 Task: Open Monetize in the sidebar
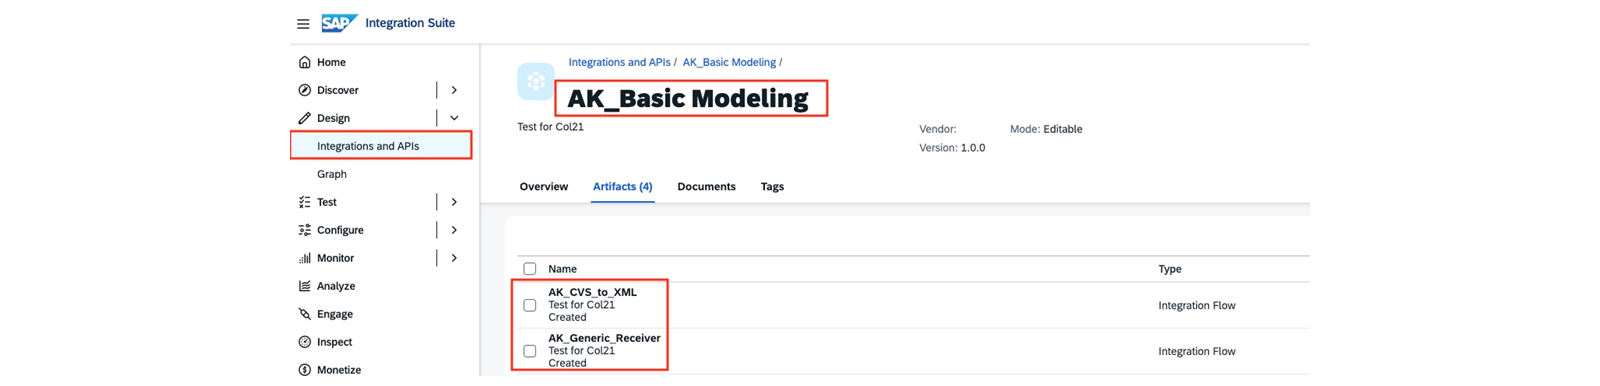pos(339,370)
